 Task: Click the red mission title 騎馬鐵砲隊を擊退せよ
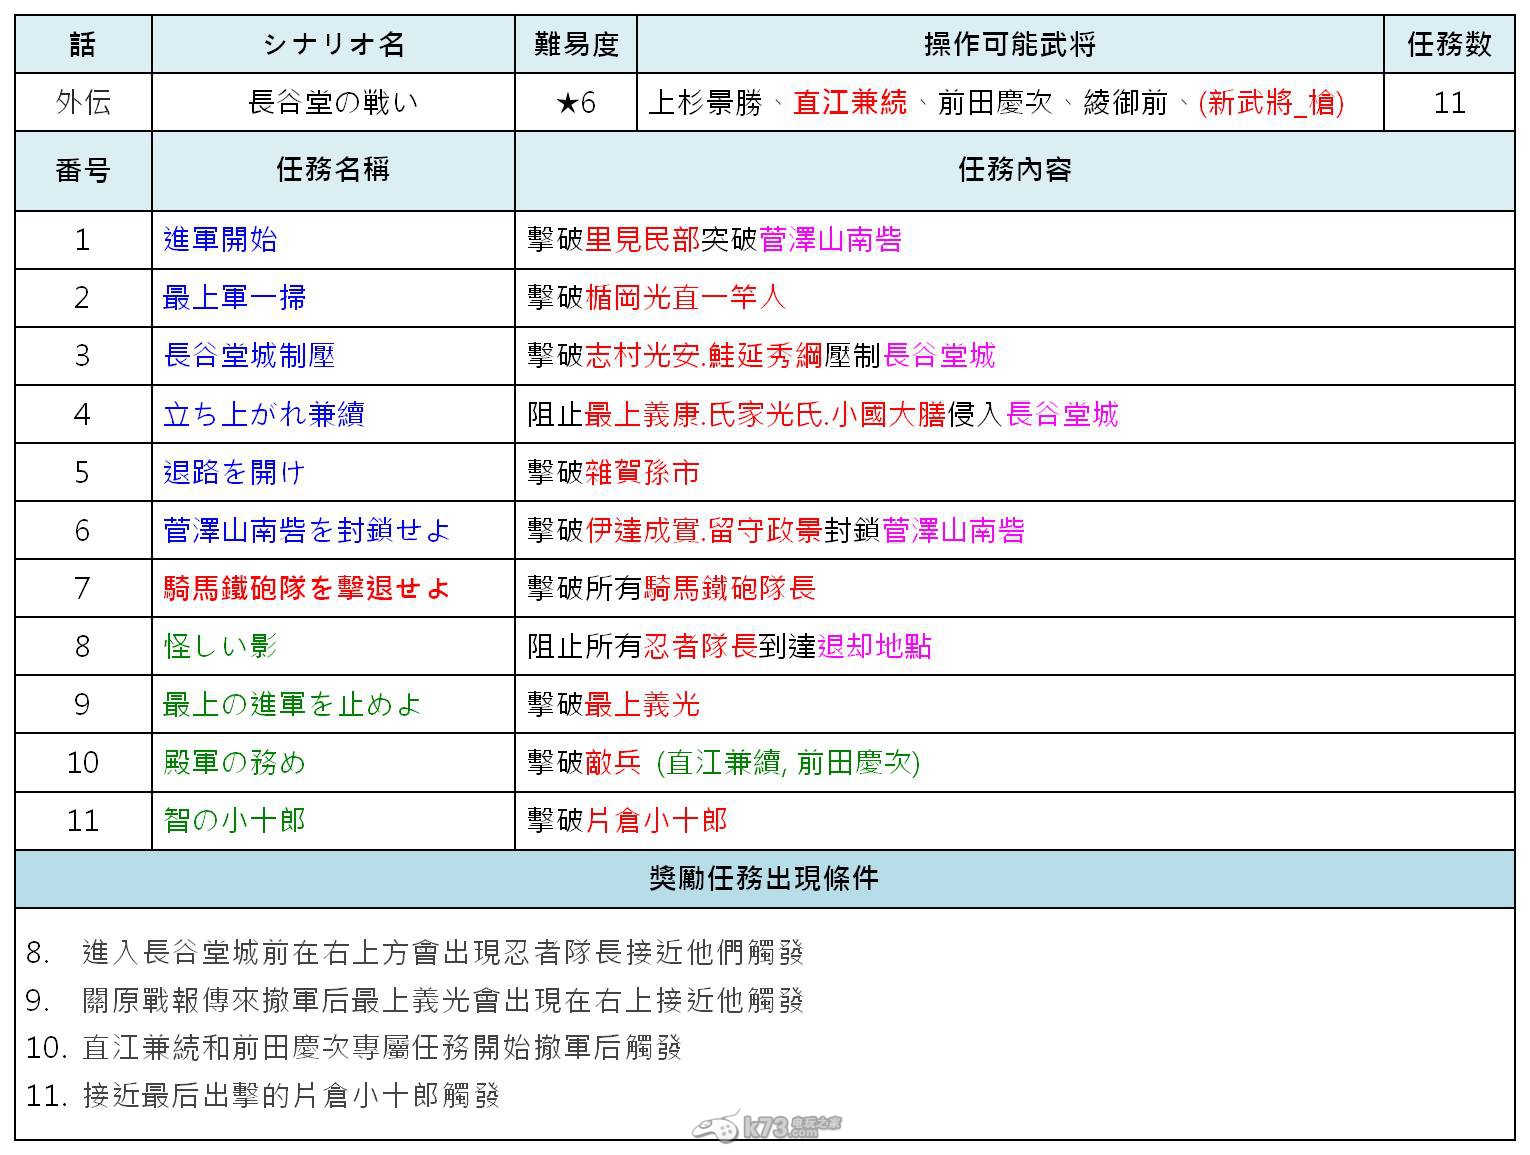(x=306, y=588)
